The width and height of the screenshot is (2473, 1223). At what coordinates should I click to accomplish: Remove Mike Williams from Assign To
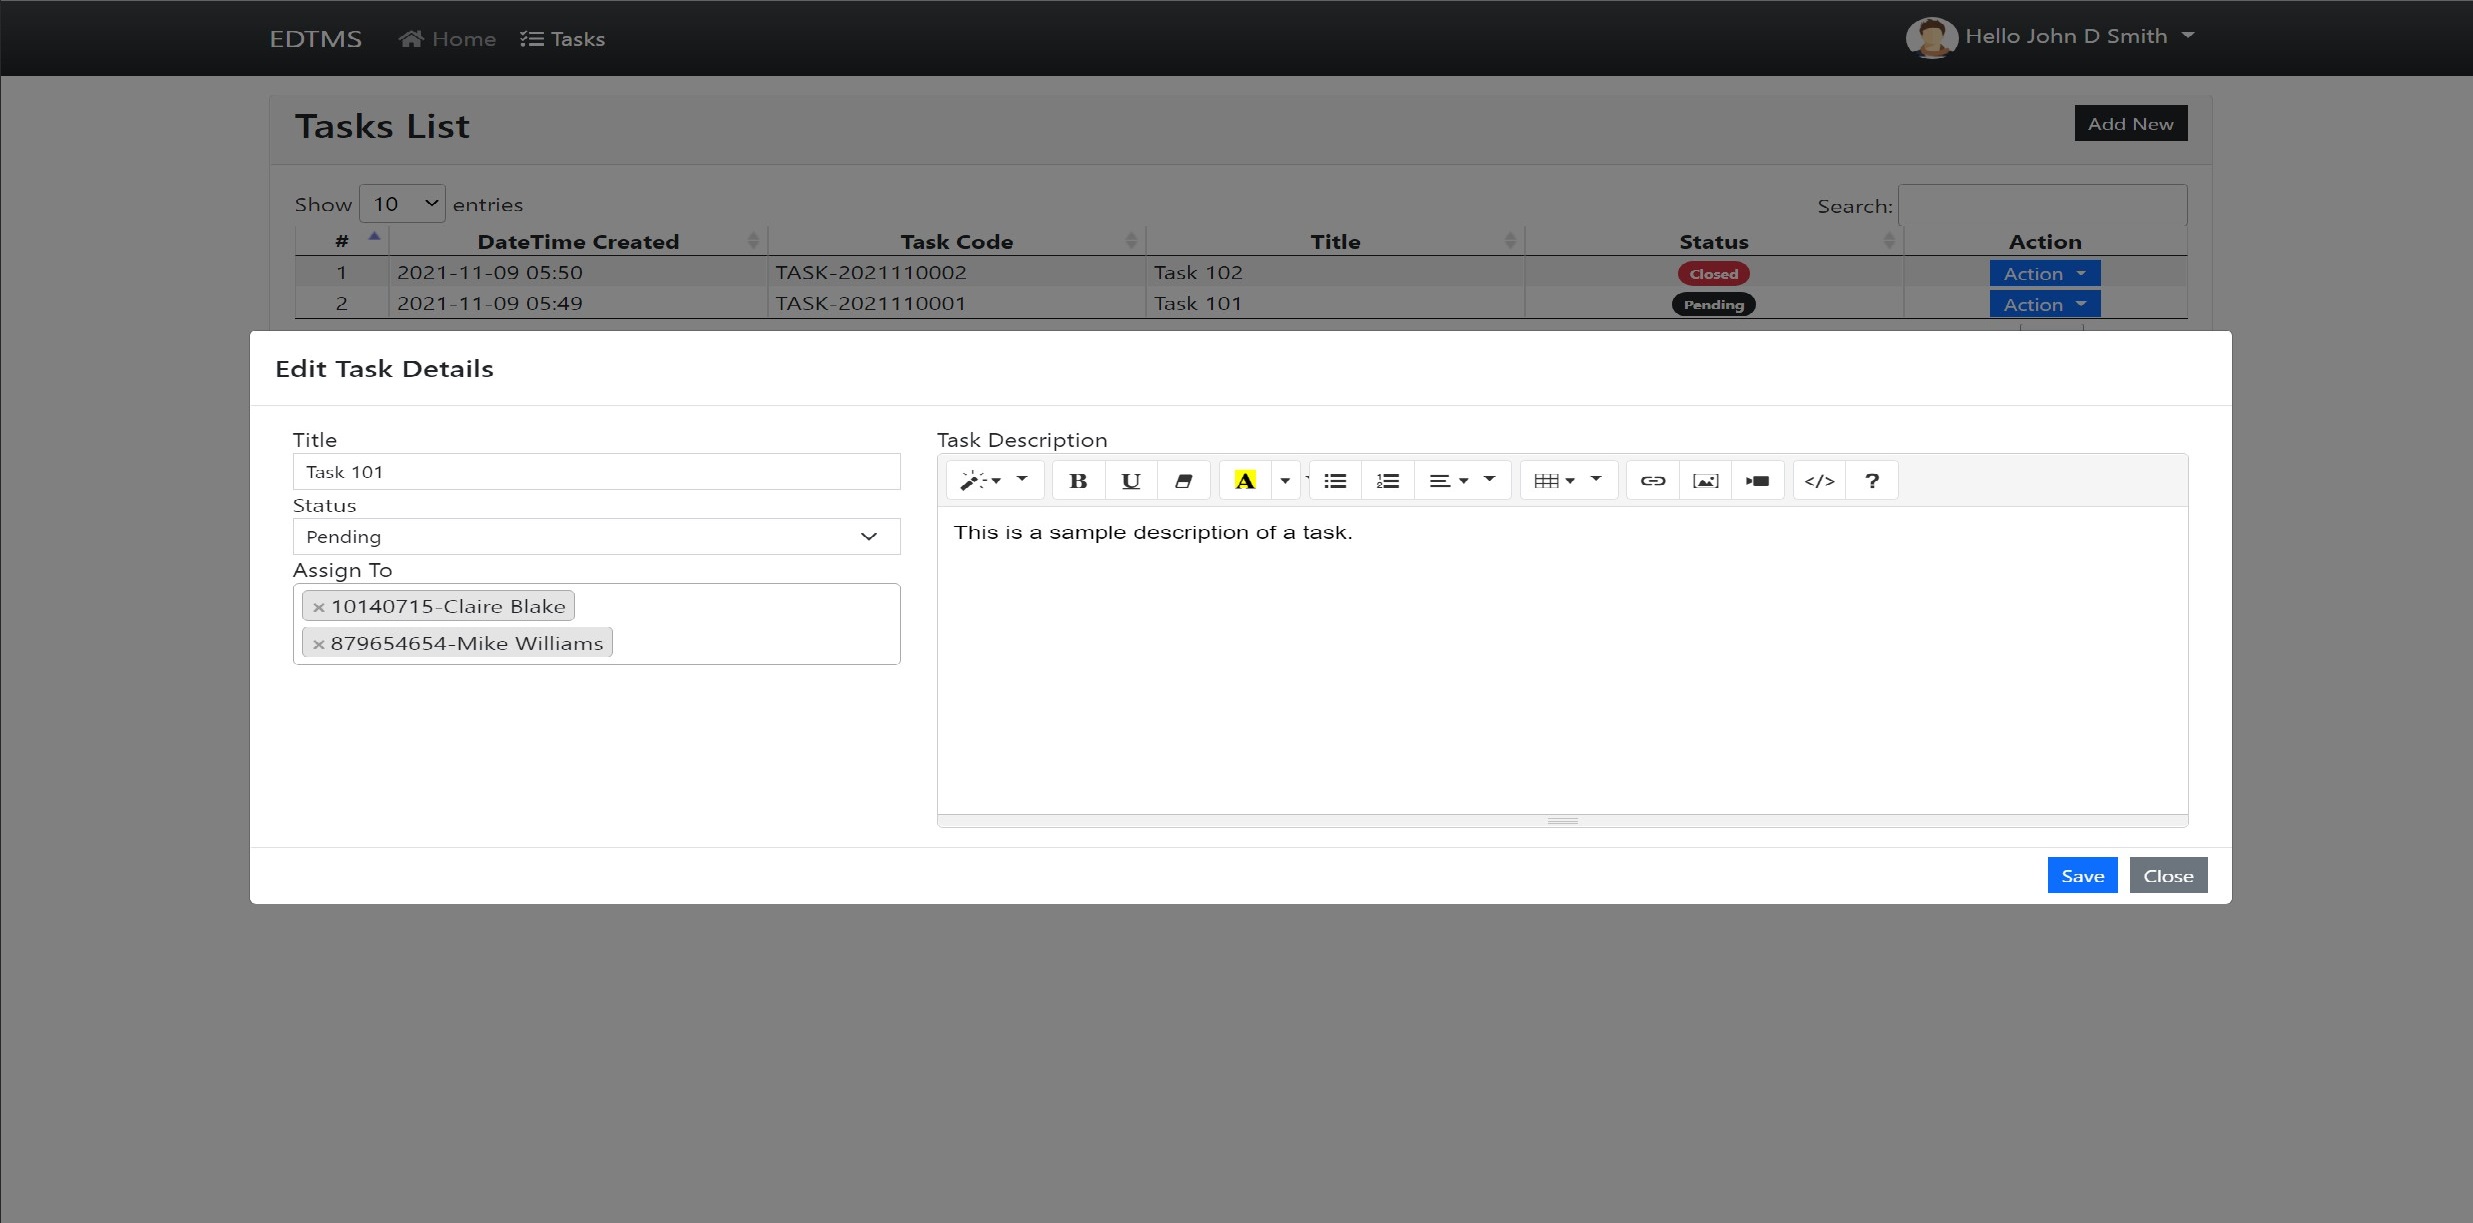tap(317, 642)
